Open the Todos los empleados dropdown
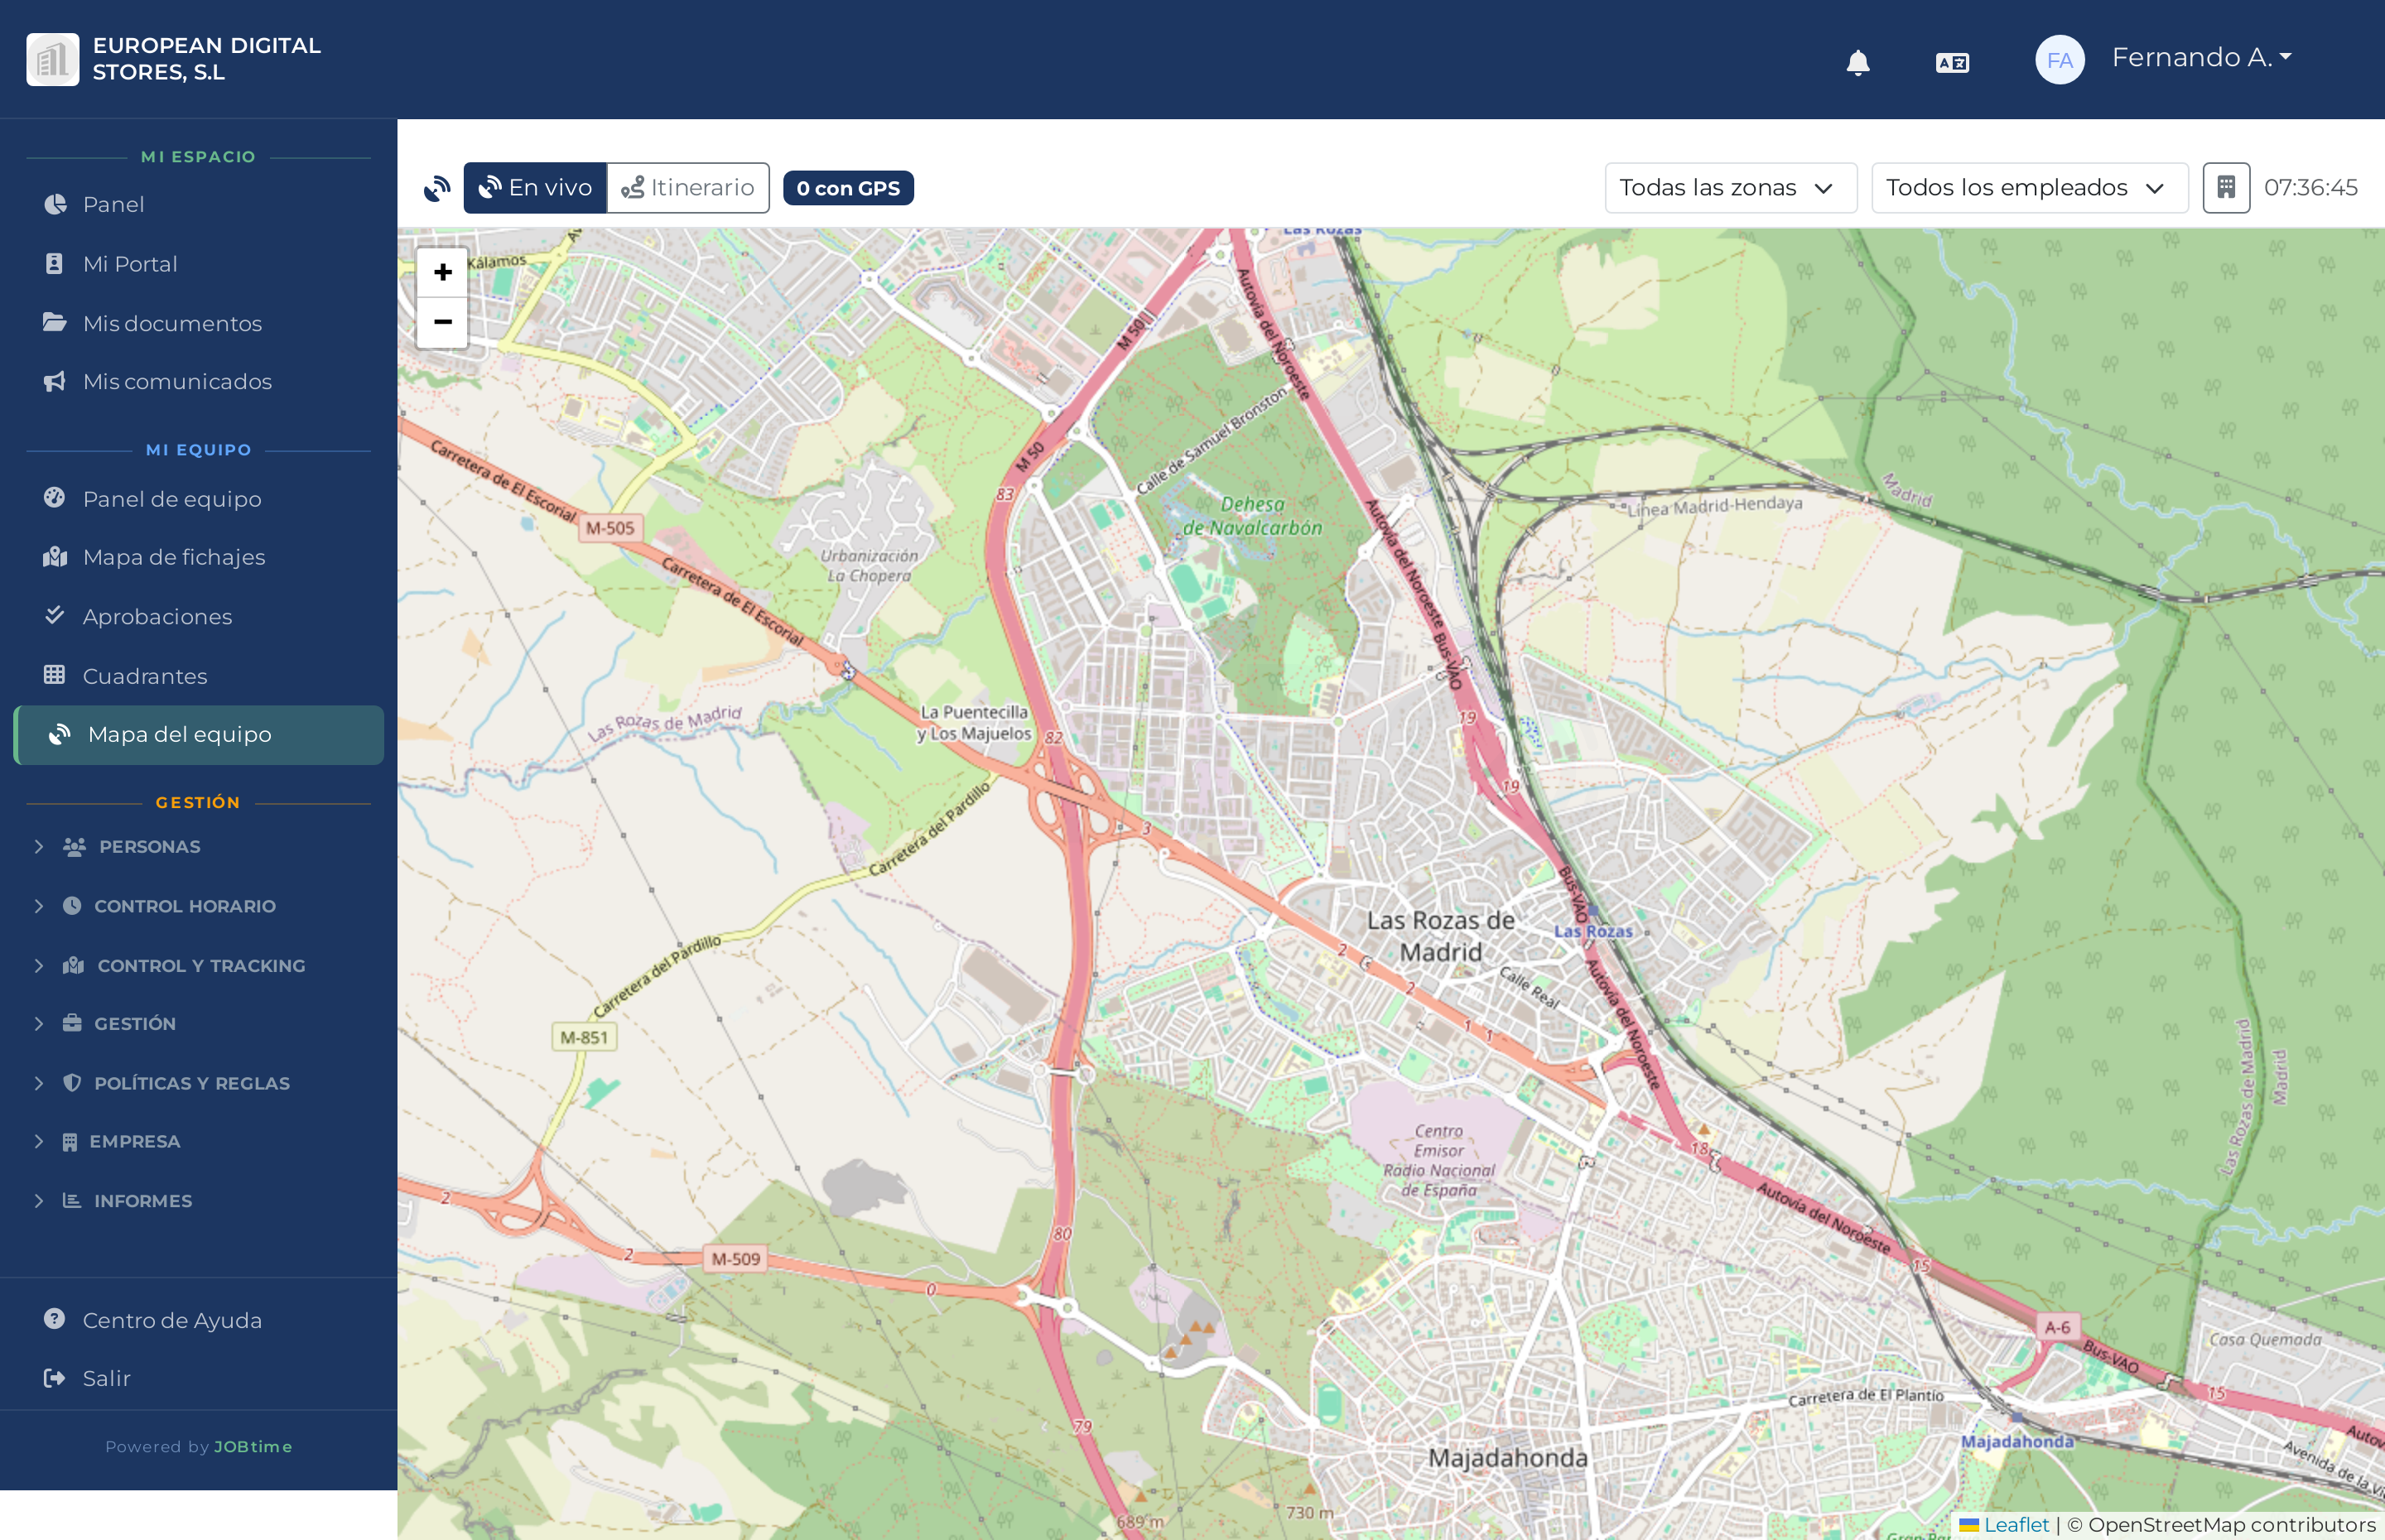The width and height of the screenshot is (2385, 1540). point(2029,187)
